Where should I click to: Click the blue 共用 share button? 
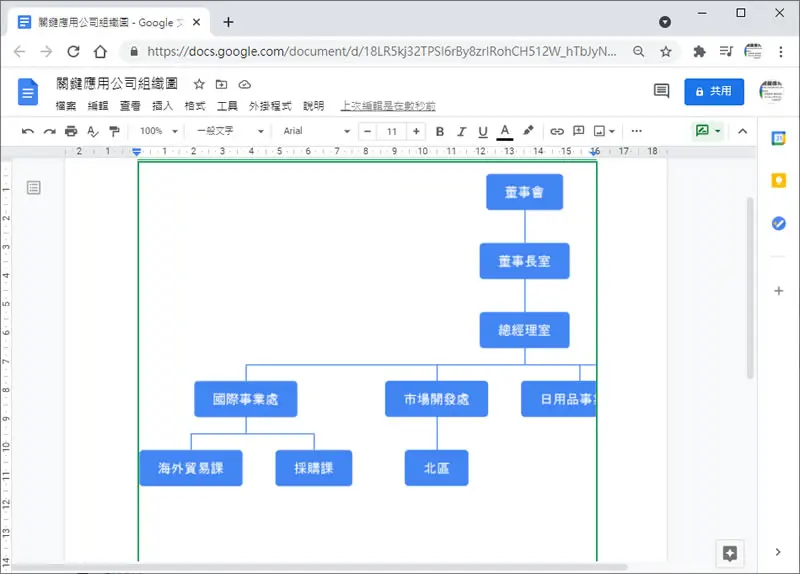(x=714, y=91)
